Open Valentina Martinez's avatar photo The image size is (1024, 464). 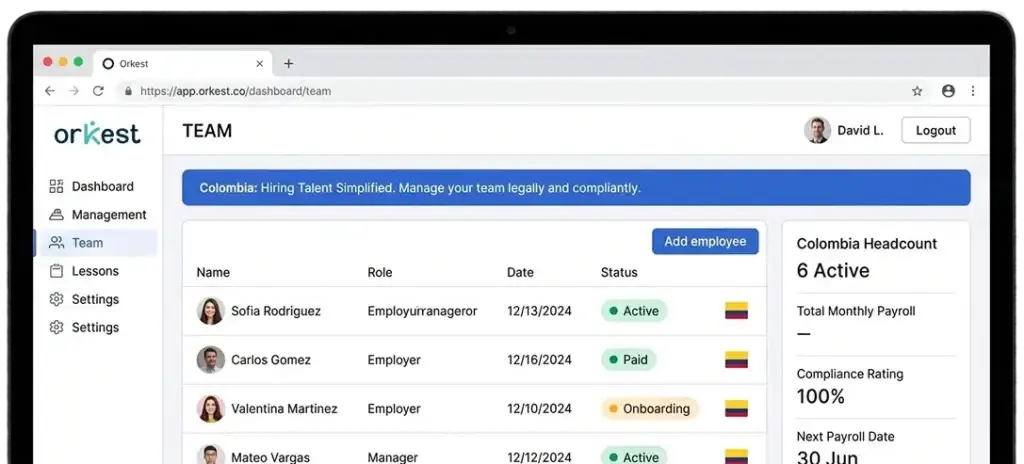(x=211, y=408)
